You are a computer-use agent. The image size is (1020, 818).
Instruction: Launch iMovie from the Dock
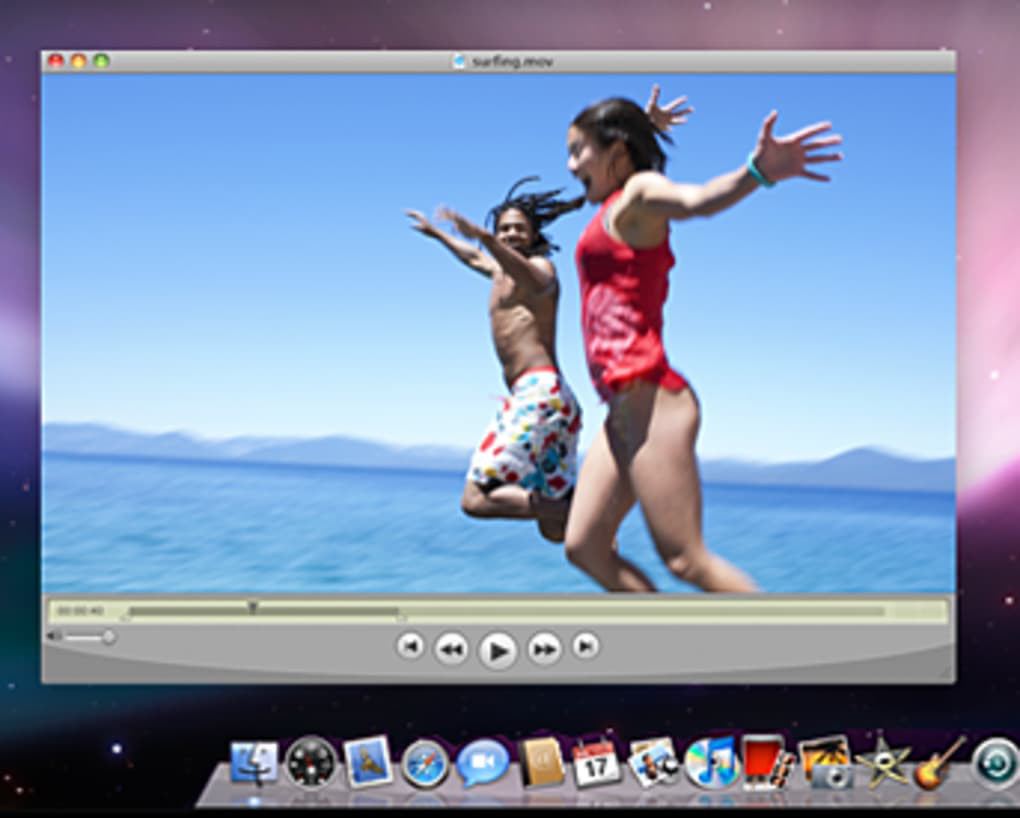[882, 761]
